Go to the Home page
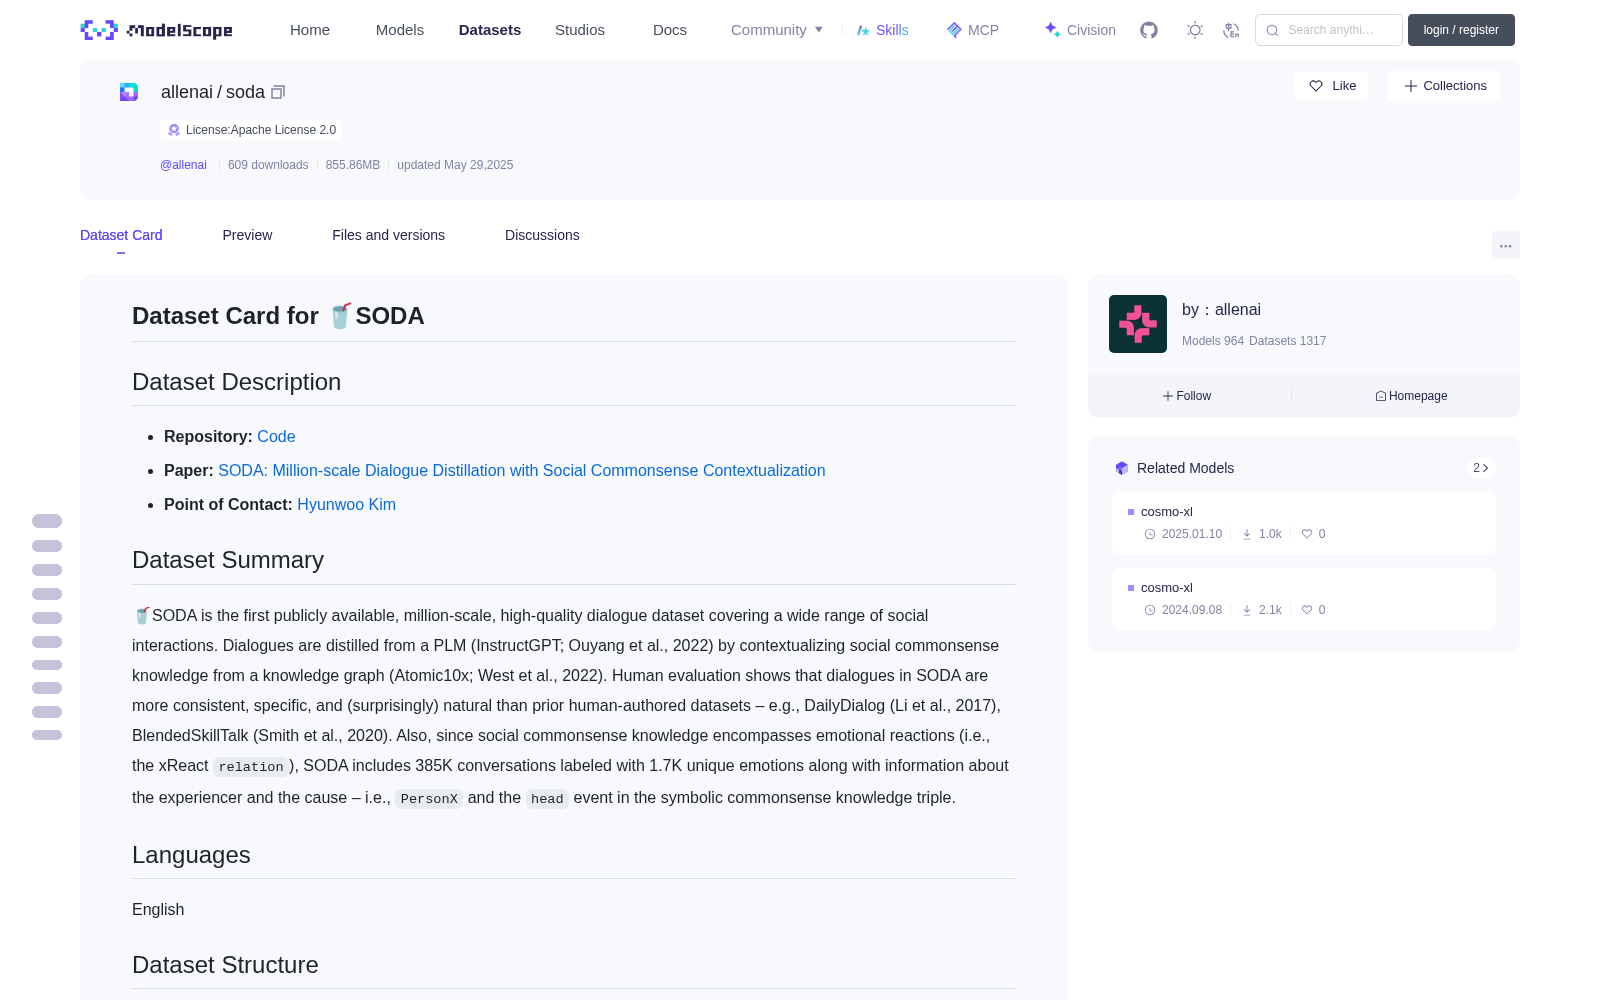Viewport: 1600px width, 1000px height. [x=310, y=30]
